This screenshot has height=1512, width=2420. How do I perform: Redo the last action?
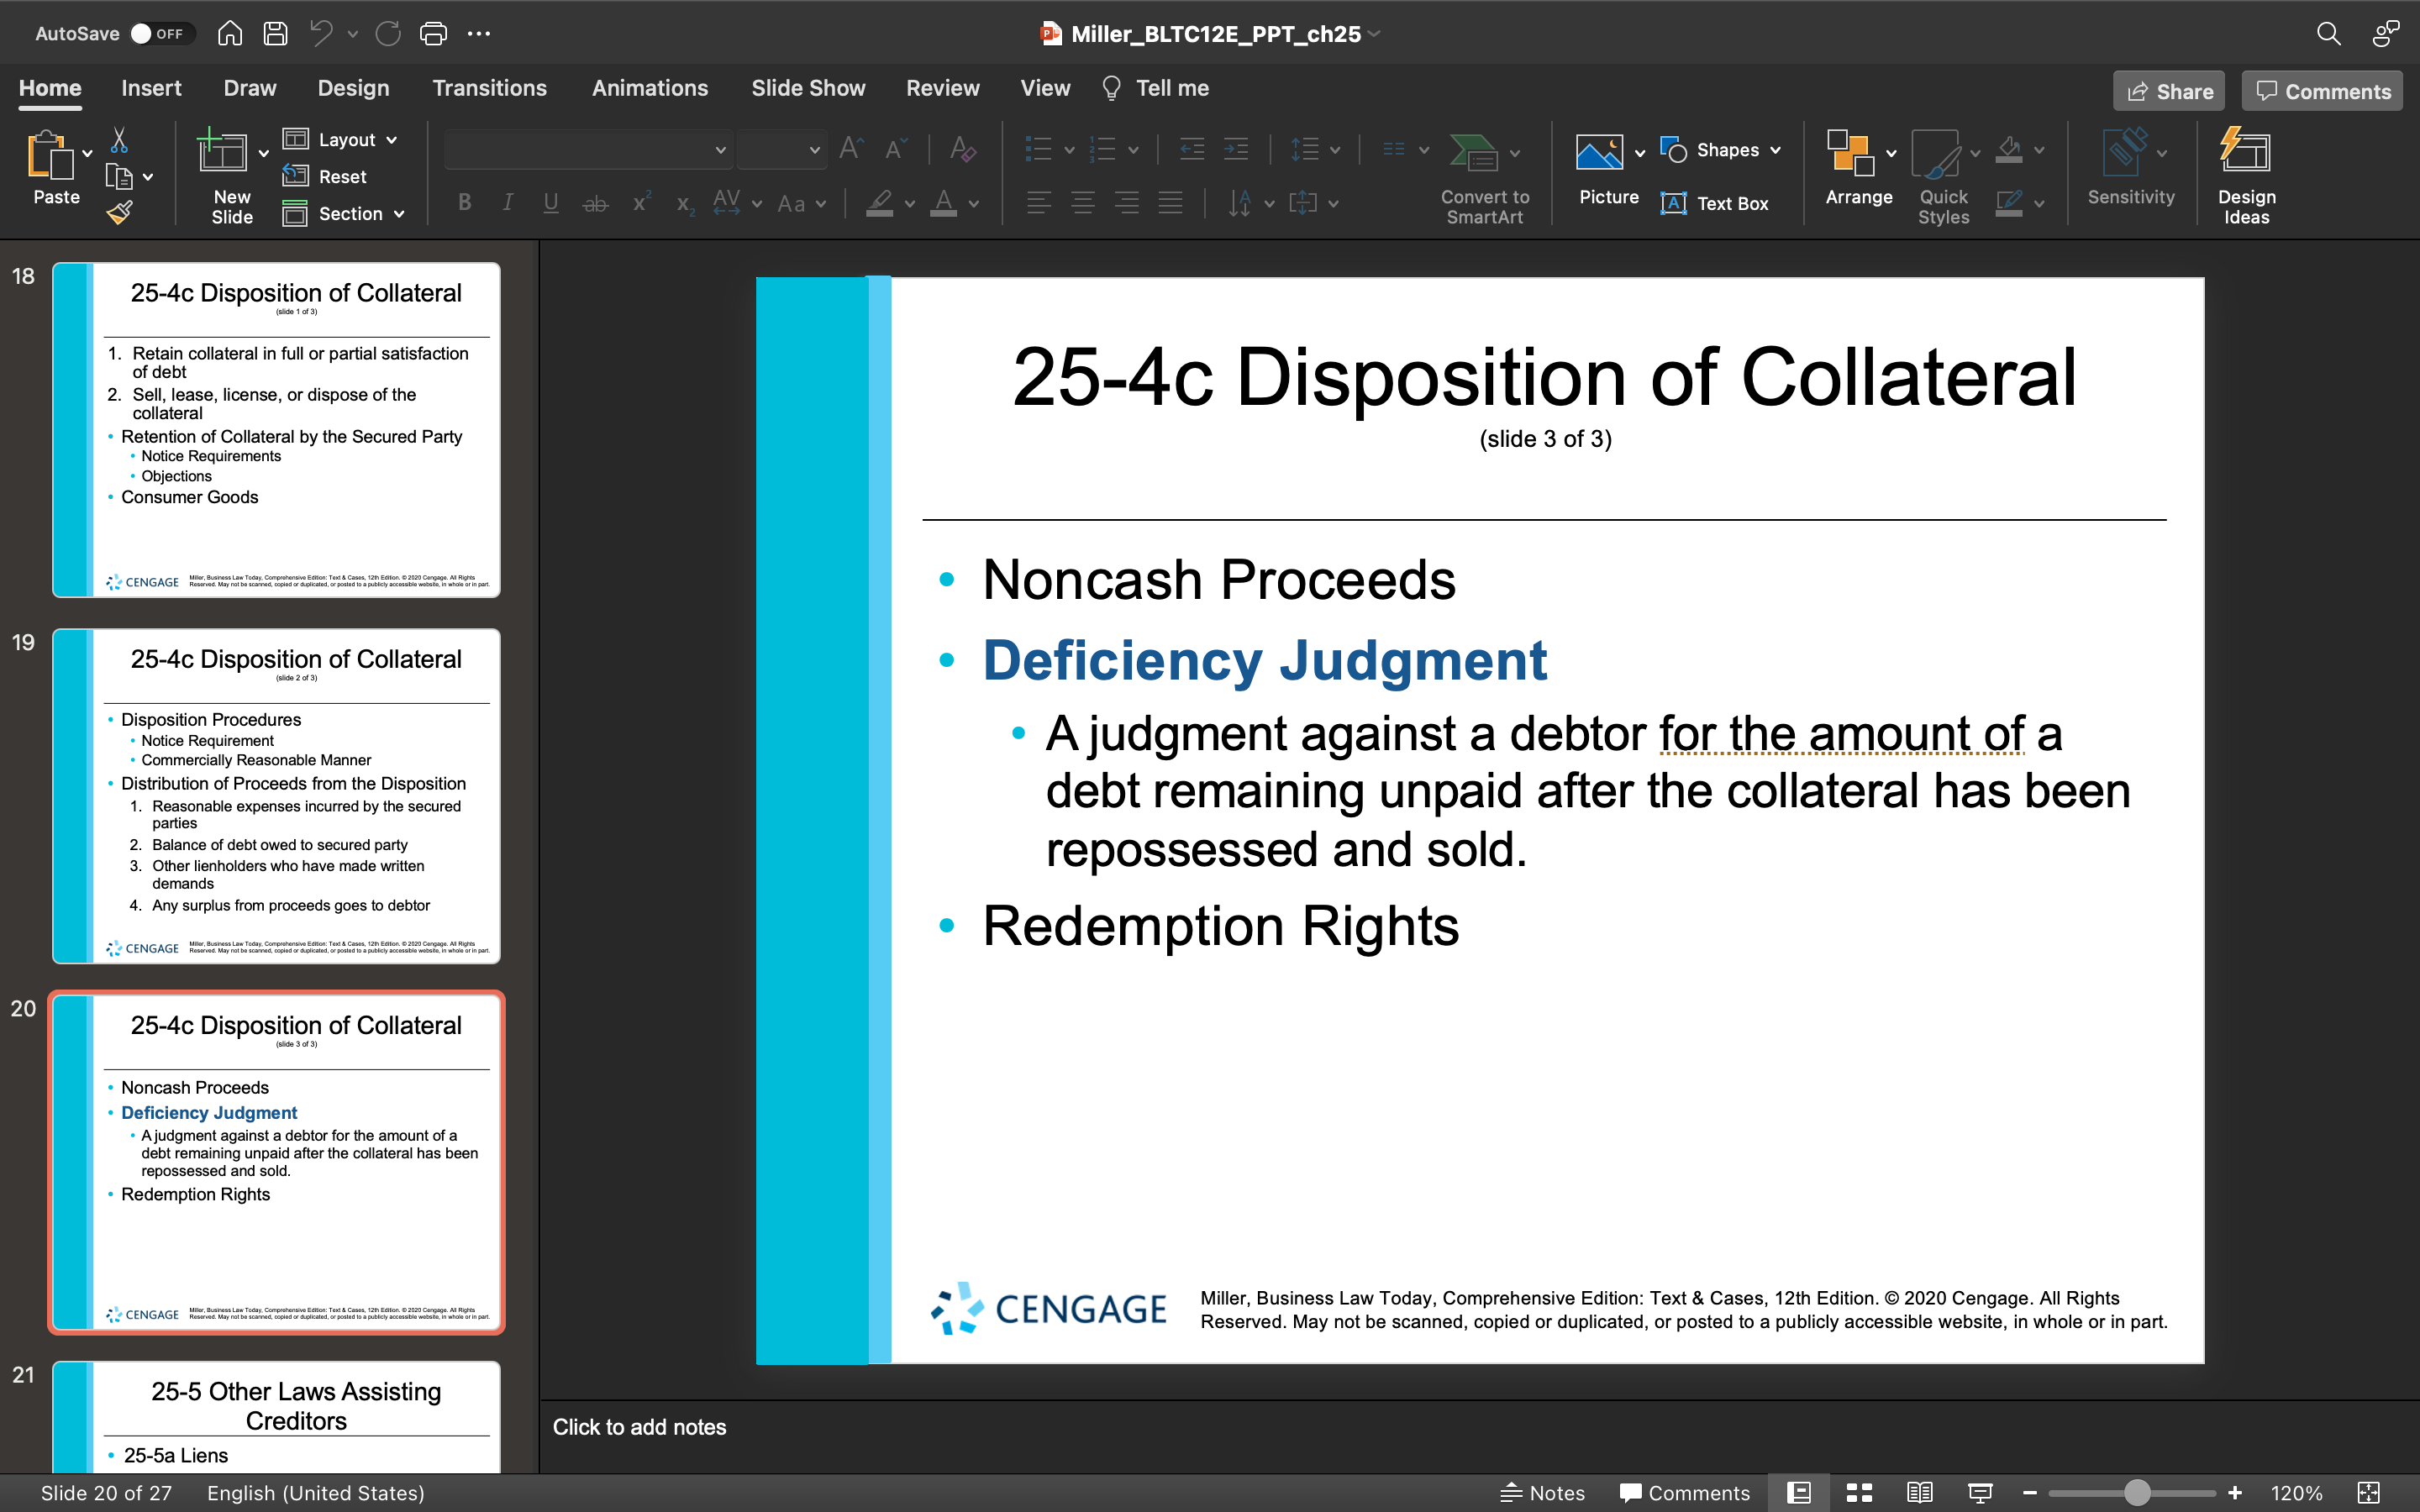click(x=388, y=33)
